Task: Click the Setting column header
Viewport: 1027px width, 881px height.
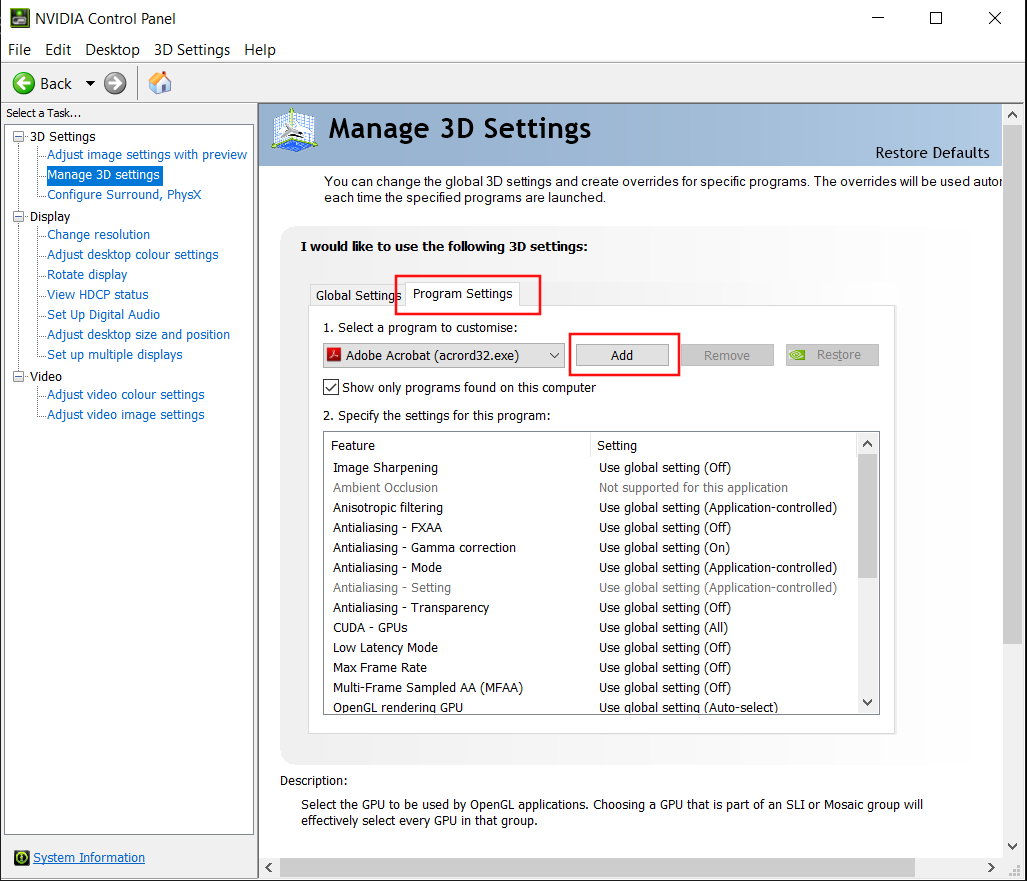Action: click(723, 445)
